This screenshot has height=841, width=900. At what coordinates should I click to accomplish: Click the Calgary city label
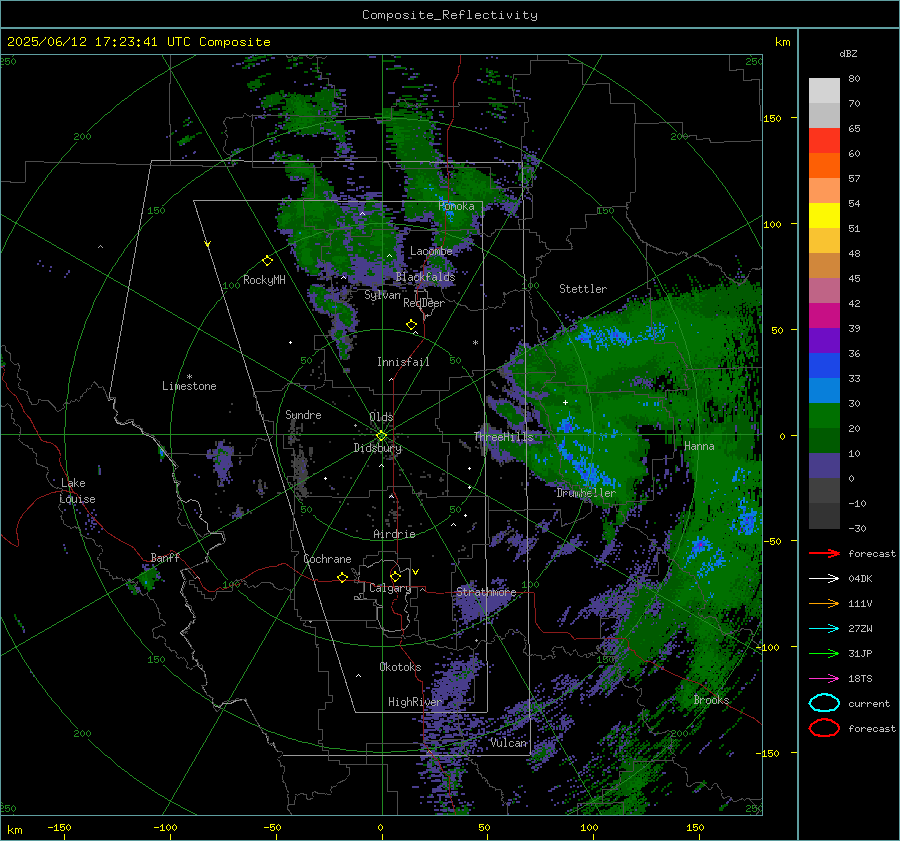point(390,588)
